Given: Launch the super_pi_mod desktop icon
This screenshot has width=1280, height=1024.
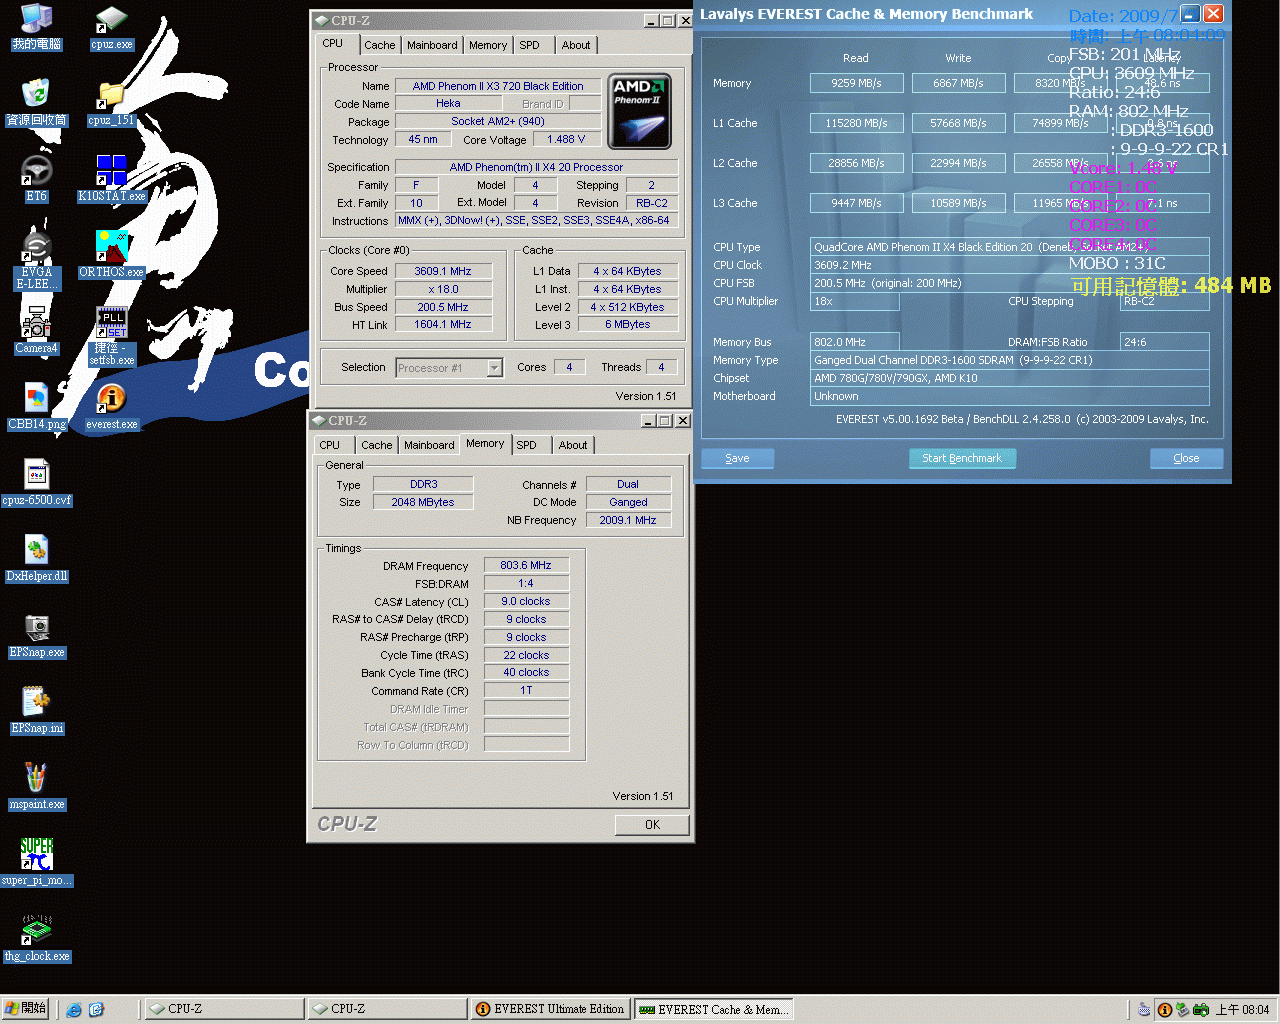Looking at the screenshot, I should point(37,862).
